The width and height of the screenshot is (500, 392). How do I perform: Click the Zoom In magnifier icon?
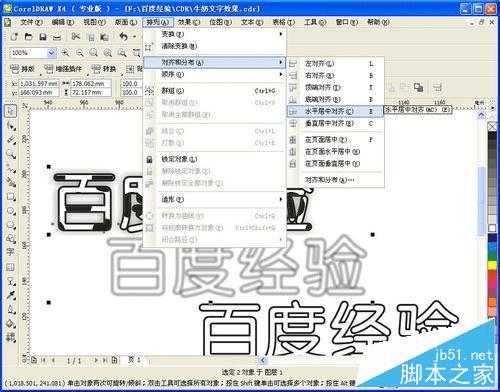click(x=65, y=53)
